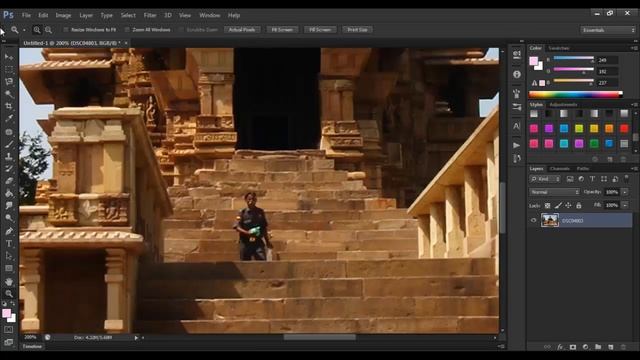This screenshot has width=640, height=360.
Task: Open the Fill slider arrow
Action: pos(625,205)
